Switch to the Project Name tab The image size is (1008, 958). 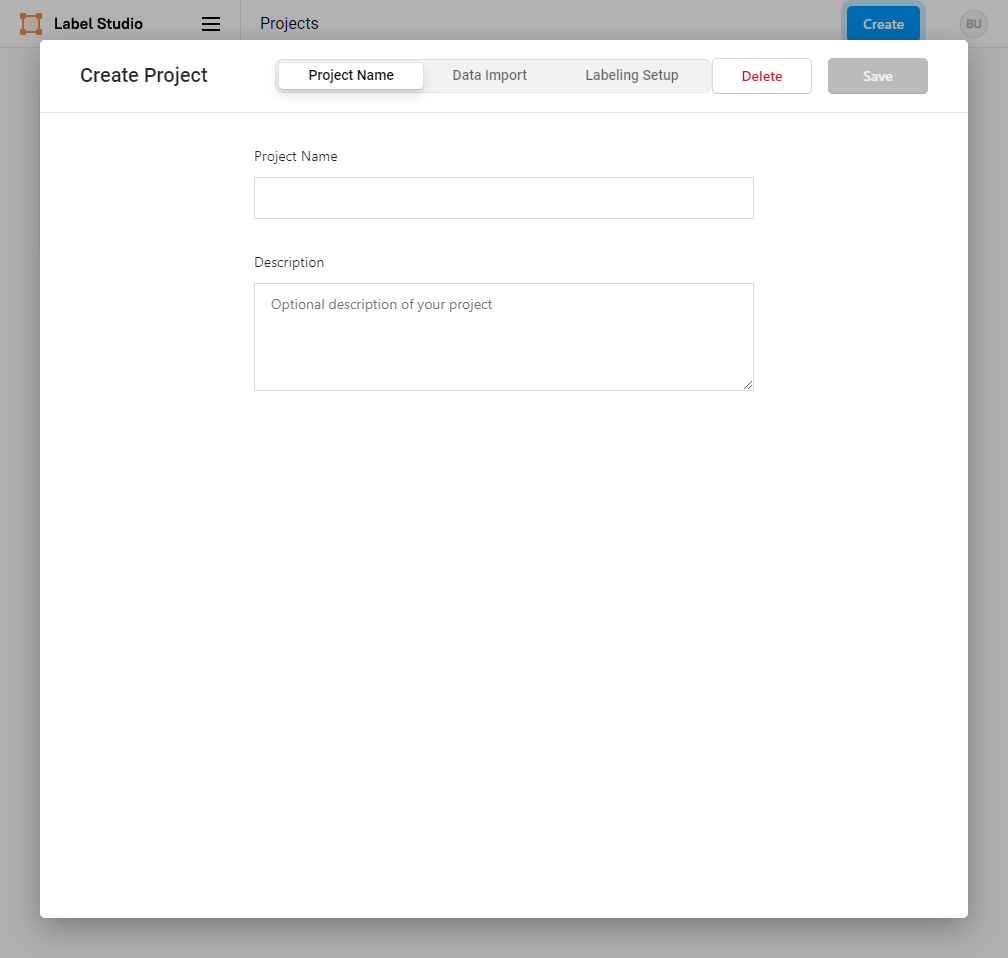[x=351, y=75]
